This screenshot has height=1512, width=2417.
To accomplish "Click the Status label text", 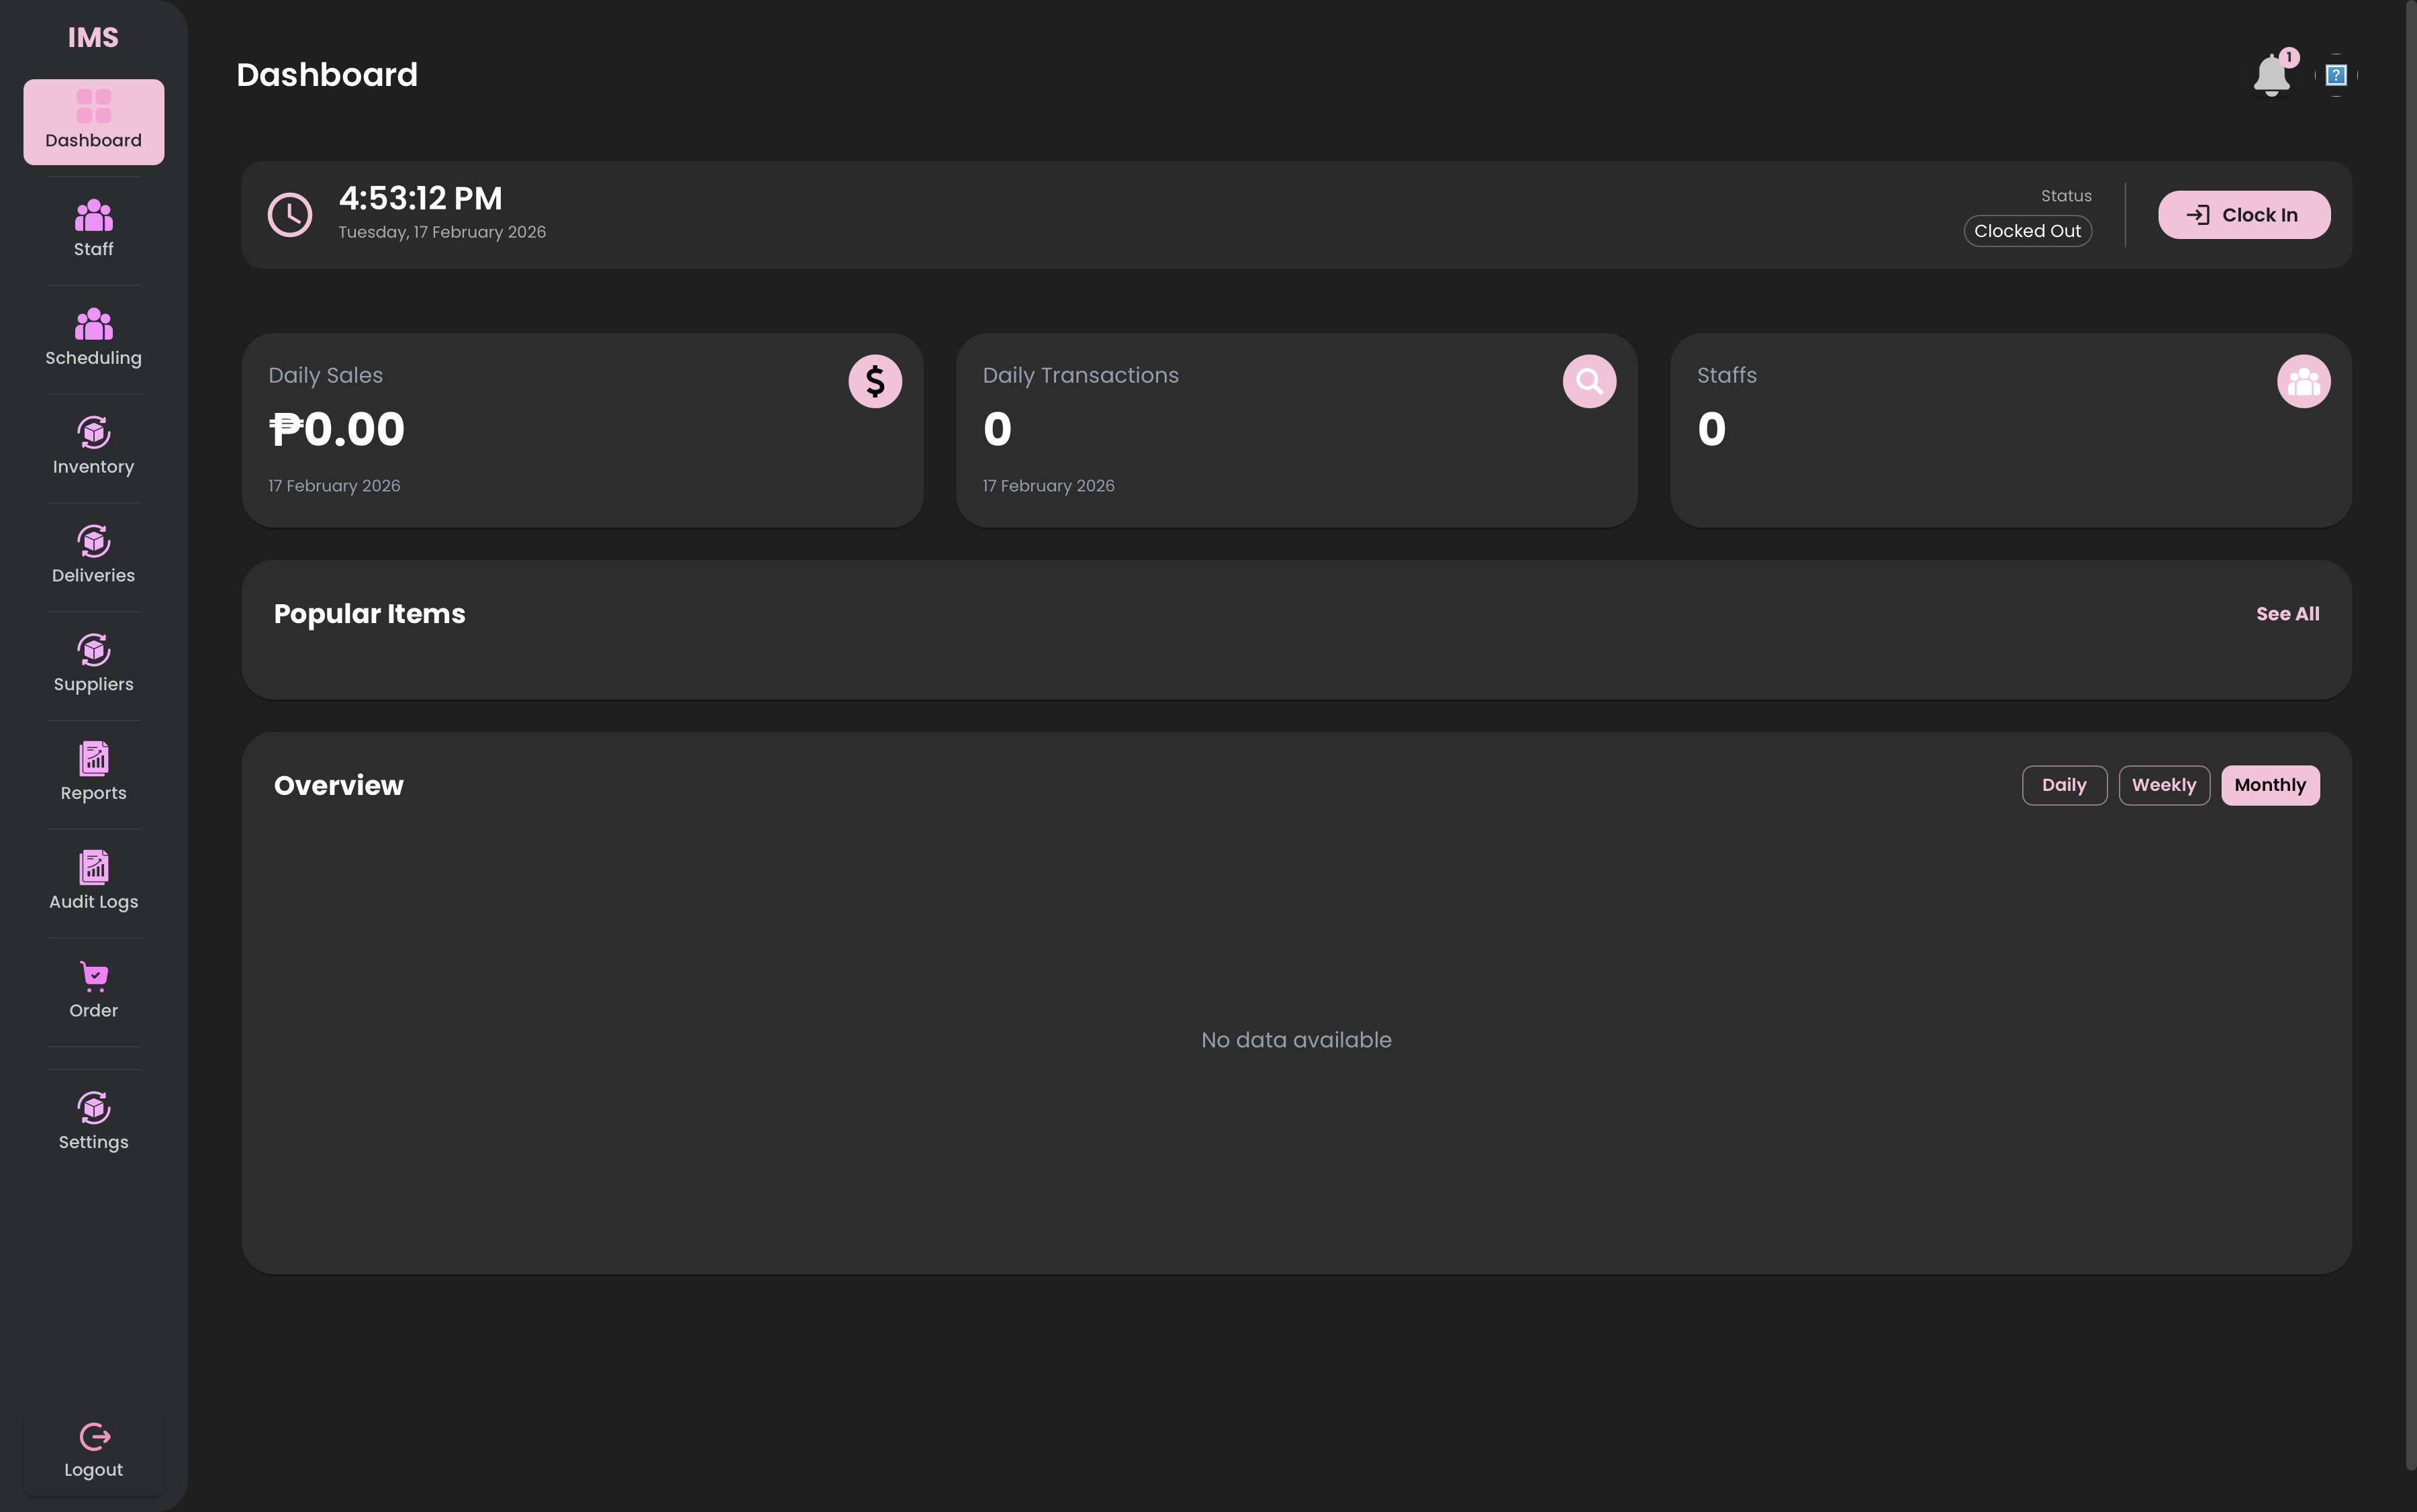I will pos(2066,196).
